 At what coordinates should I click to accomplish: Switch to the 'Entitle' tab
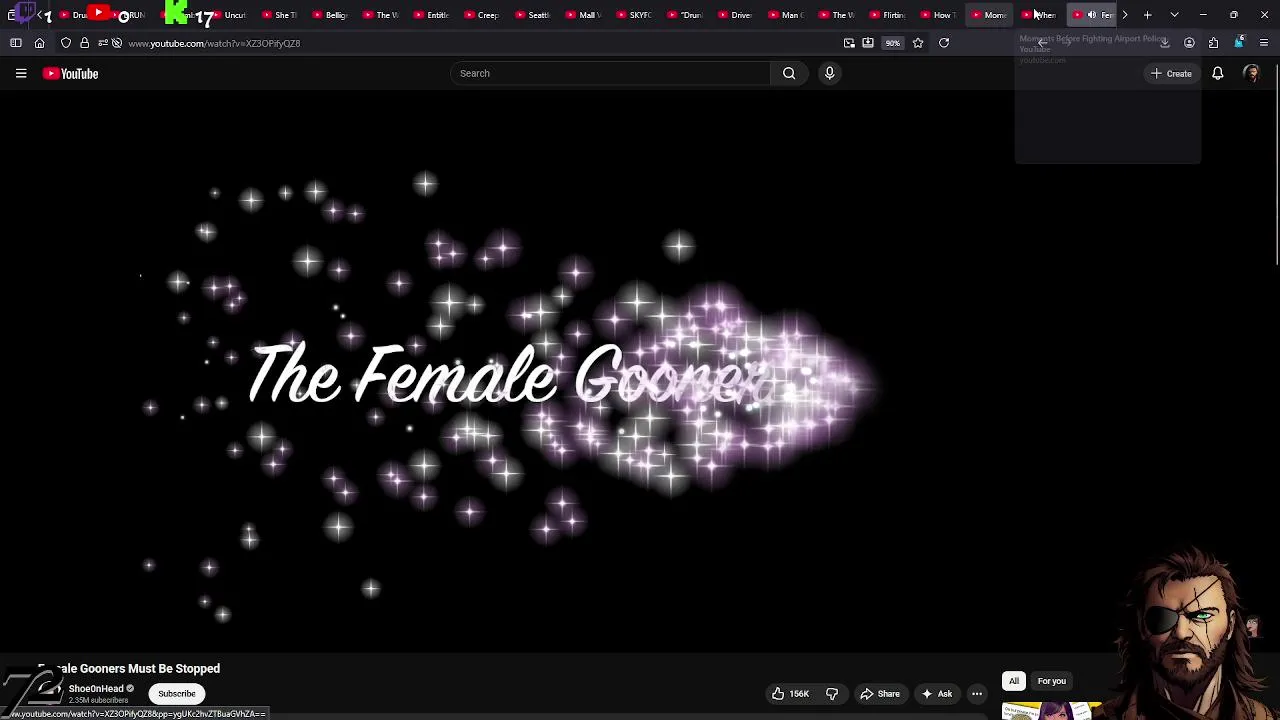(433, 15)
